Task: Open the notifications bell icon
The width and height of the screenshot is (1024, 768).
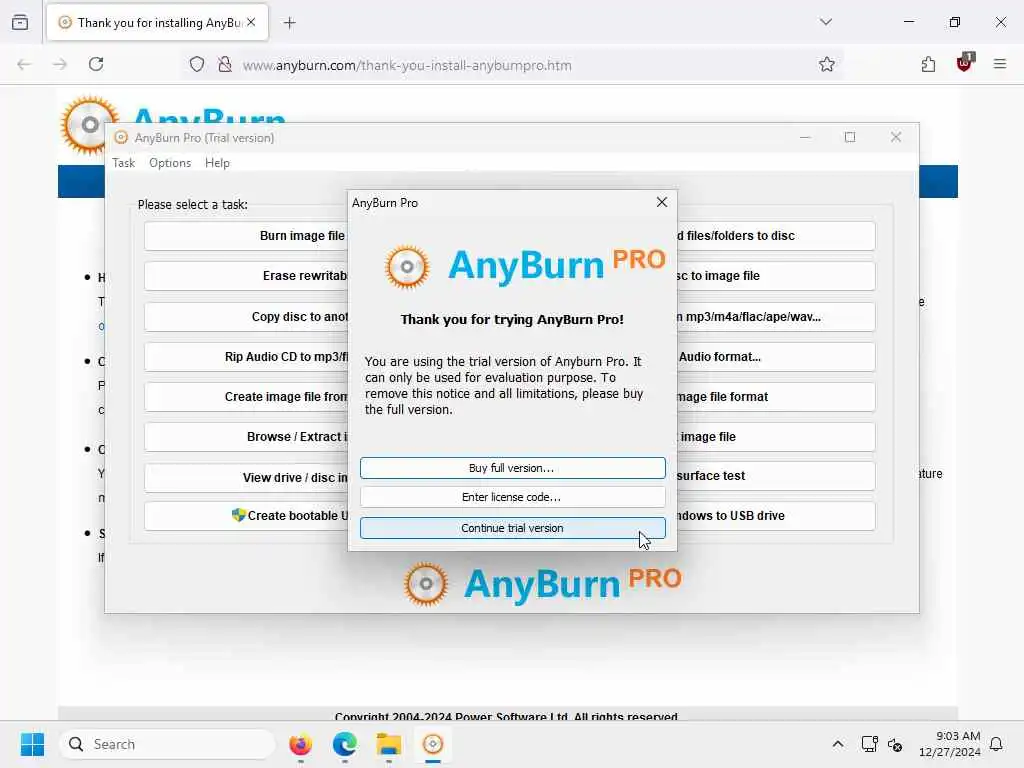Action: (997, 744)
